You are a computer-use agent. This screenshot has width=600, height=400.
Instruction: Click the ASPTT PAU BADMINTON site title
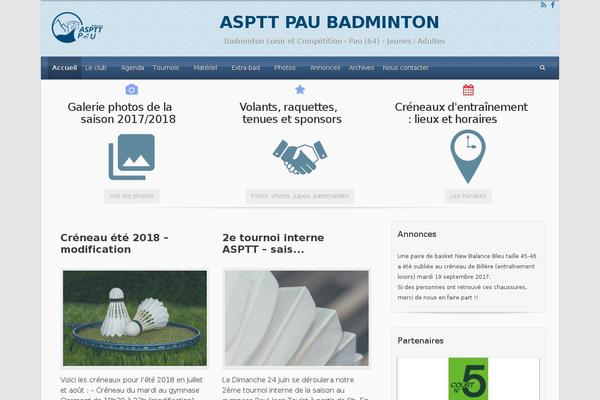[329, 22]
